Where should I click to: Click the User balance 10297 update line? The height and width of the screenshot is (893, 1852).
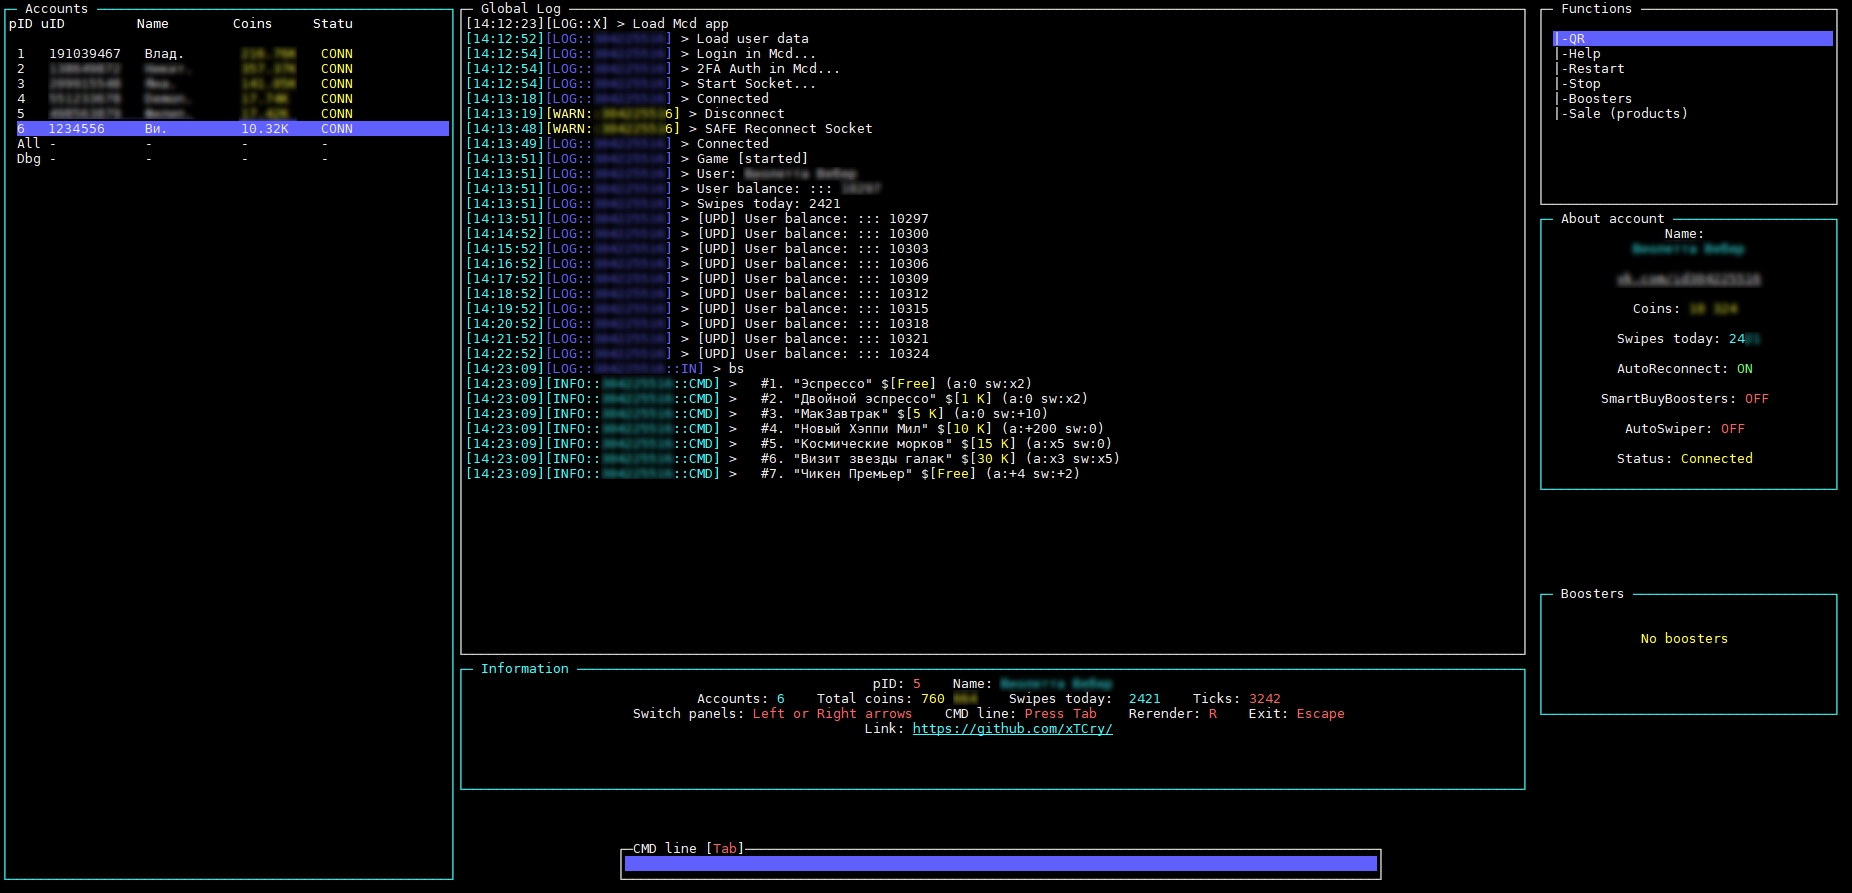tap(697, 219)
